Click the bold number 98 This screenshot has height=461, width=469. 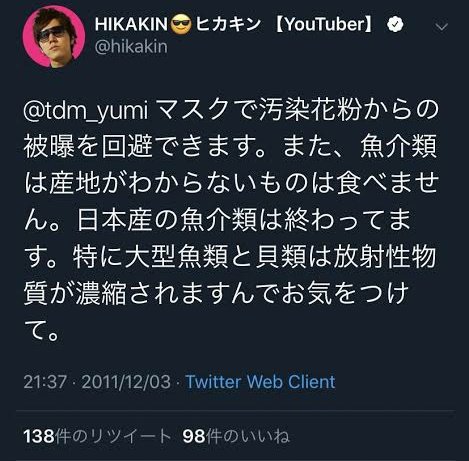(x=194, y=436)
